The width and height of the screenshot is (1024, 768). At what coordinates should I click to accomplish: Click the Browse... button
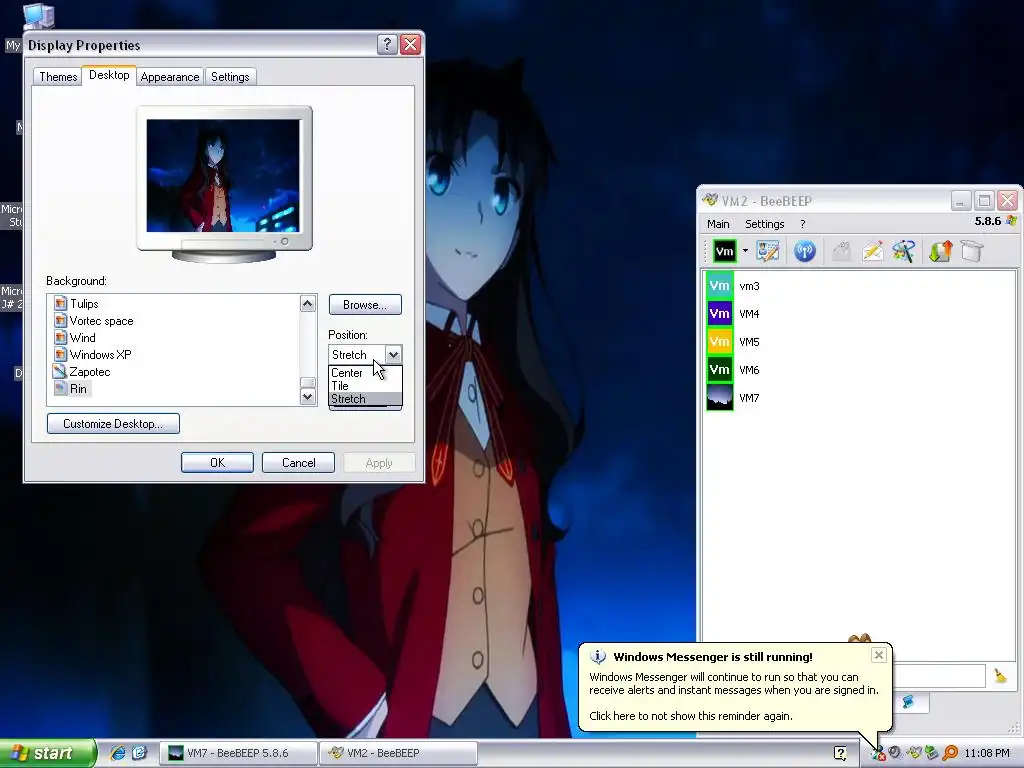coord(365,305)
